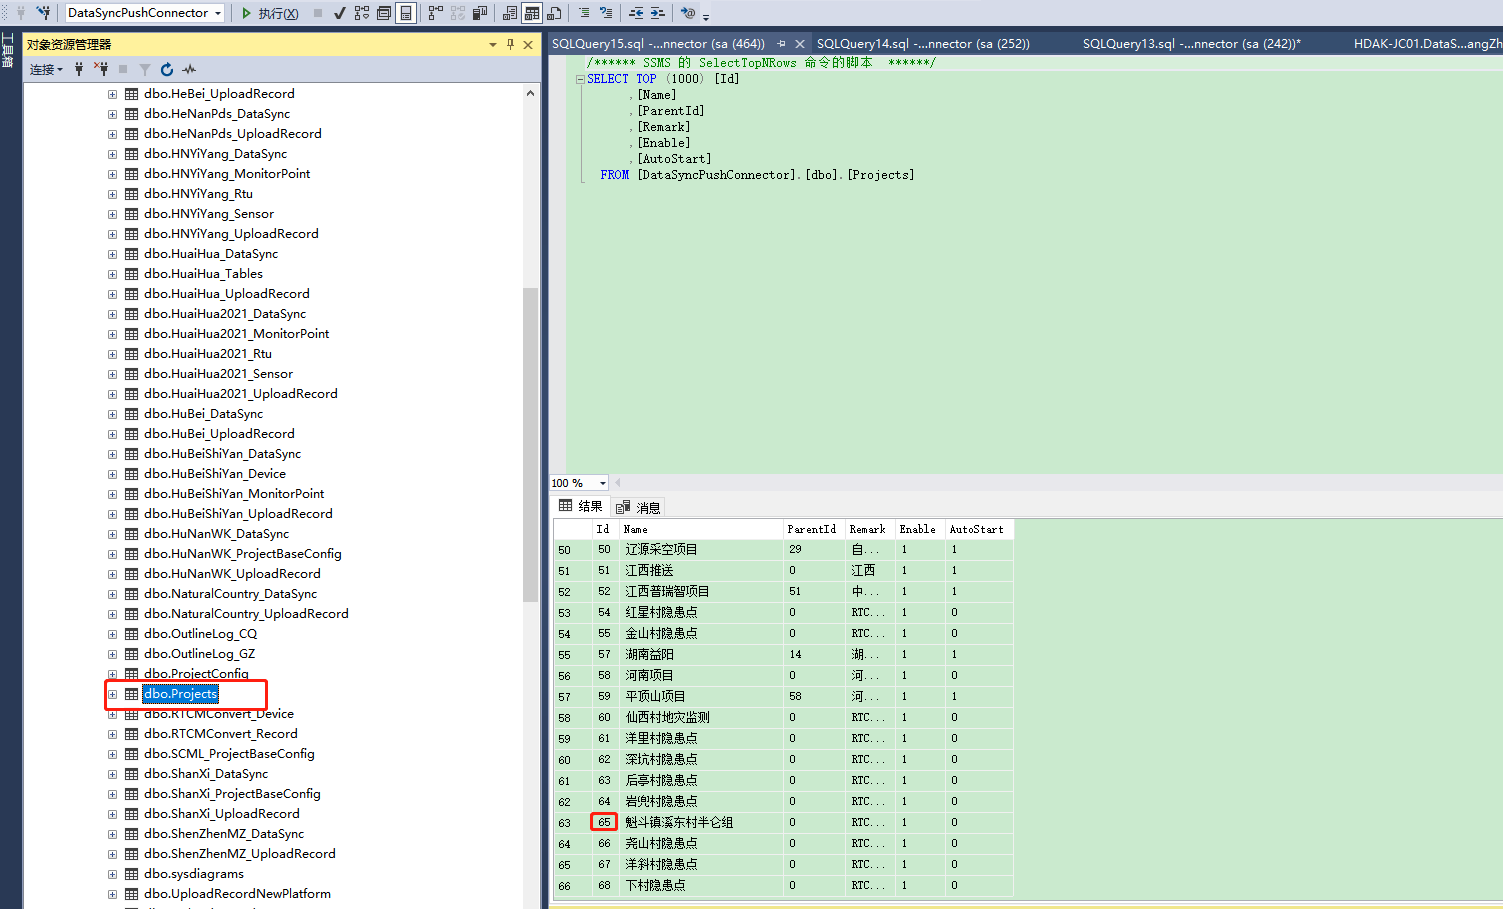Open the DataSyncPushConnector database dropdown

218,13
